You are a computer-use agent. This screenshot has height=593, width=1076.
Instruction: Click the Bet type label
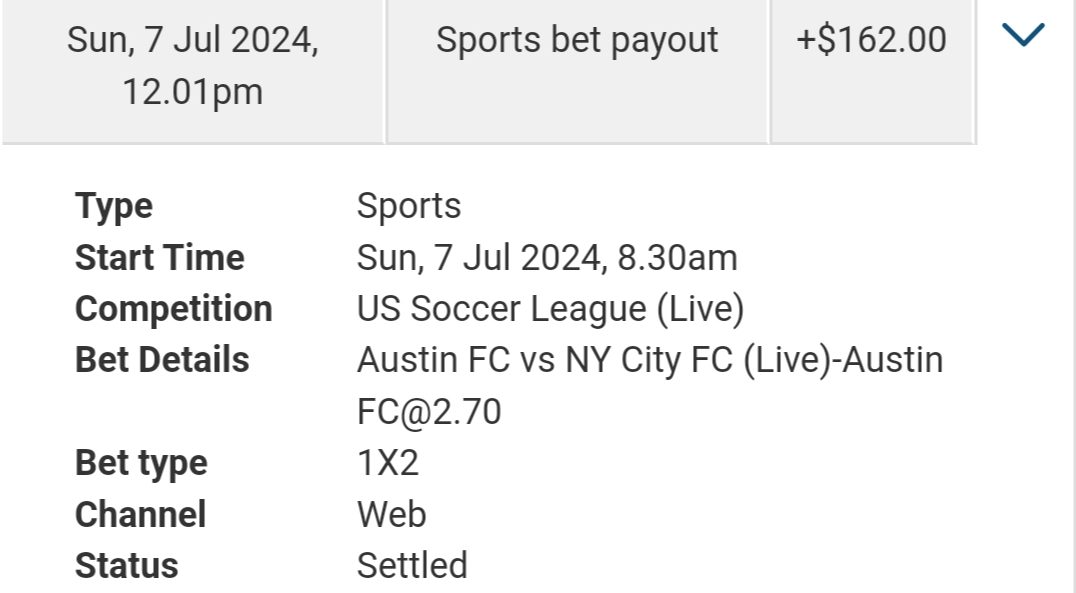pyautogui.click(x=141, y=463)
